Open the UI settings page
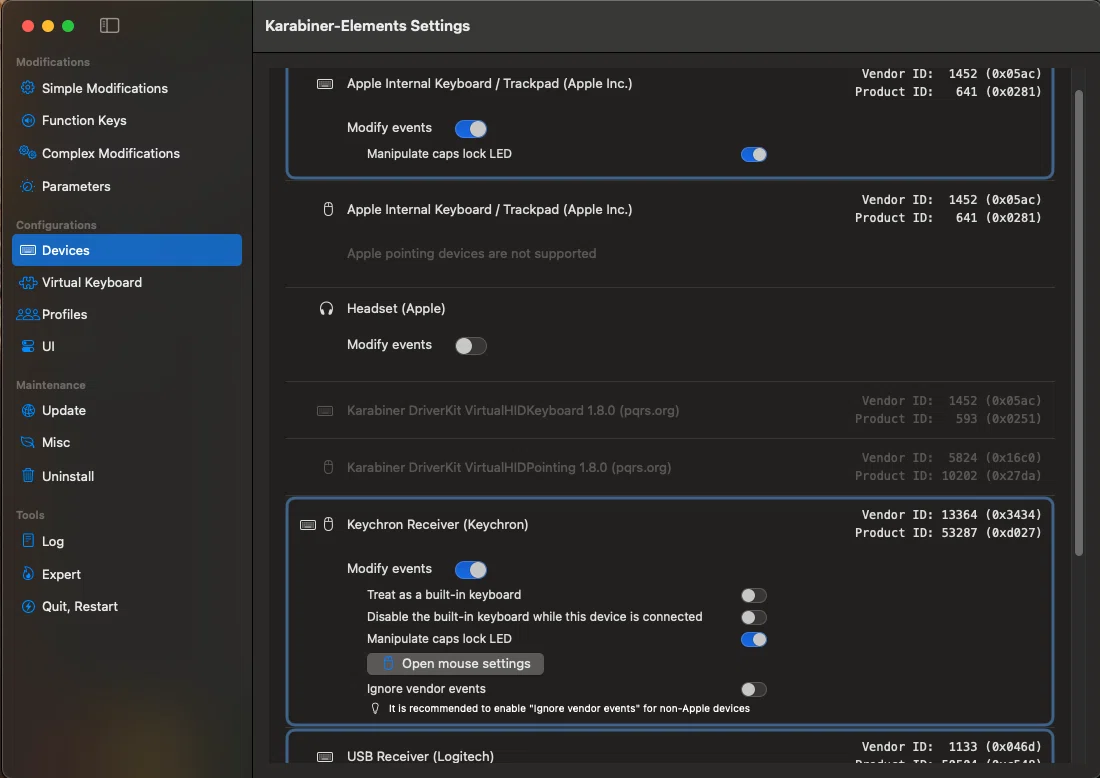Image resolution: width=1100 pixels, height=778 pixels. click(x=127, y=346)
